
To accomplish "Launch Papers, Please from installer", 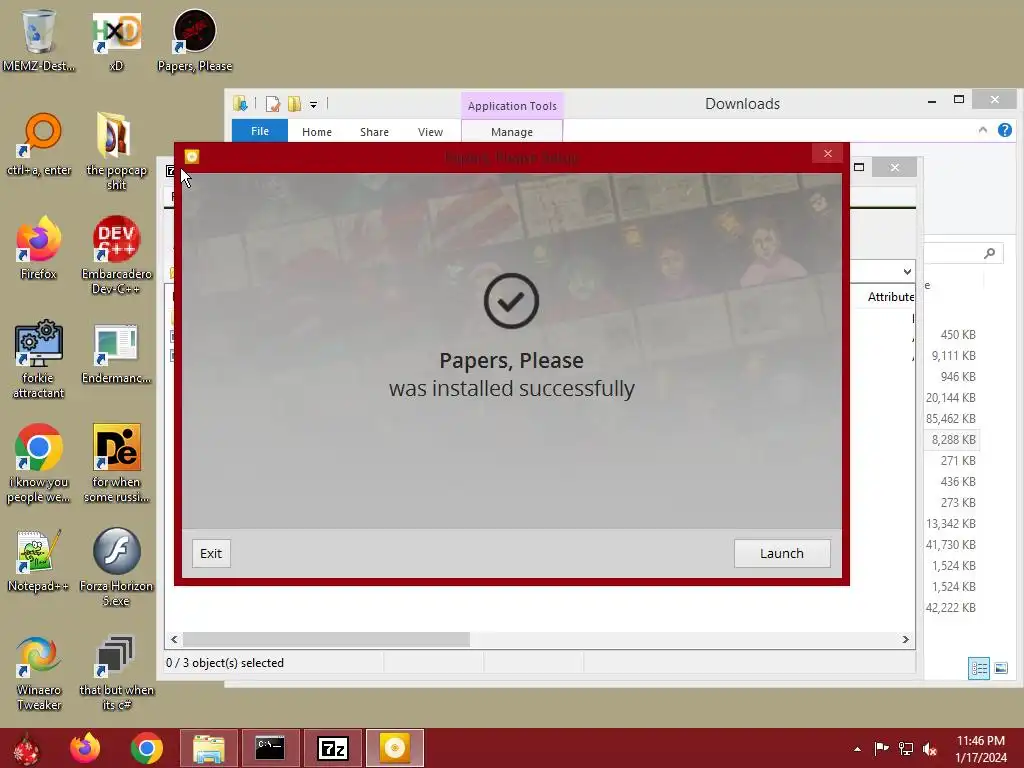I will click(782, 553).
